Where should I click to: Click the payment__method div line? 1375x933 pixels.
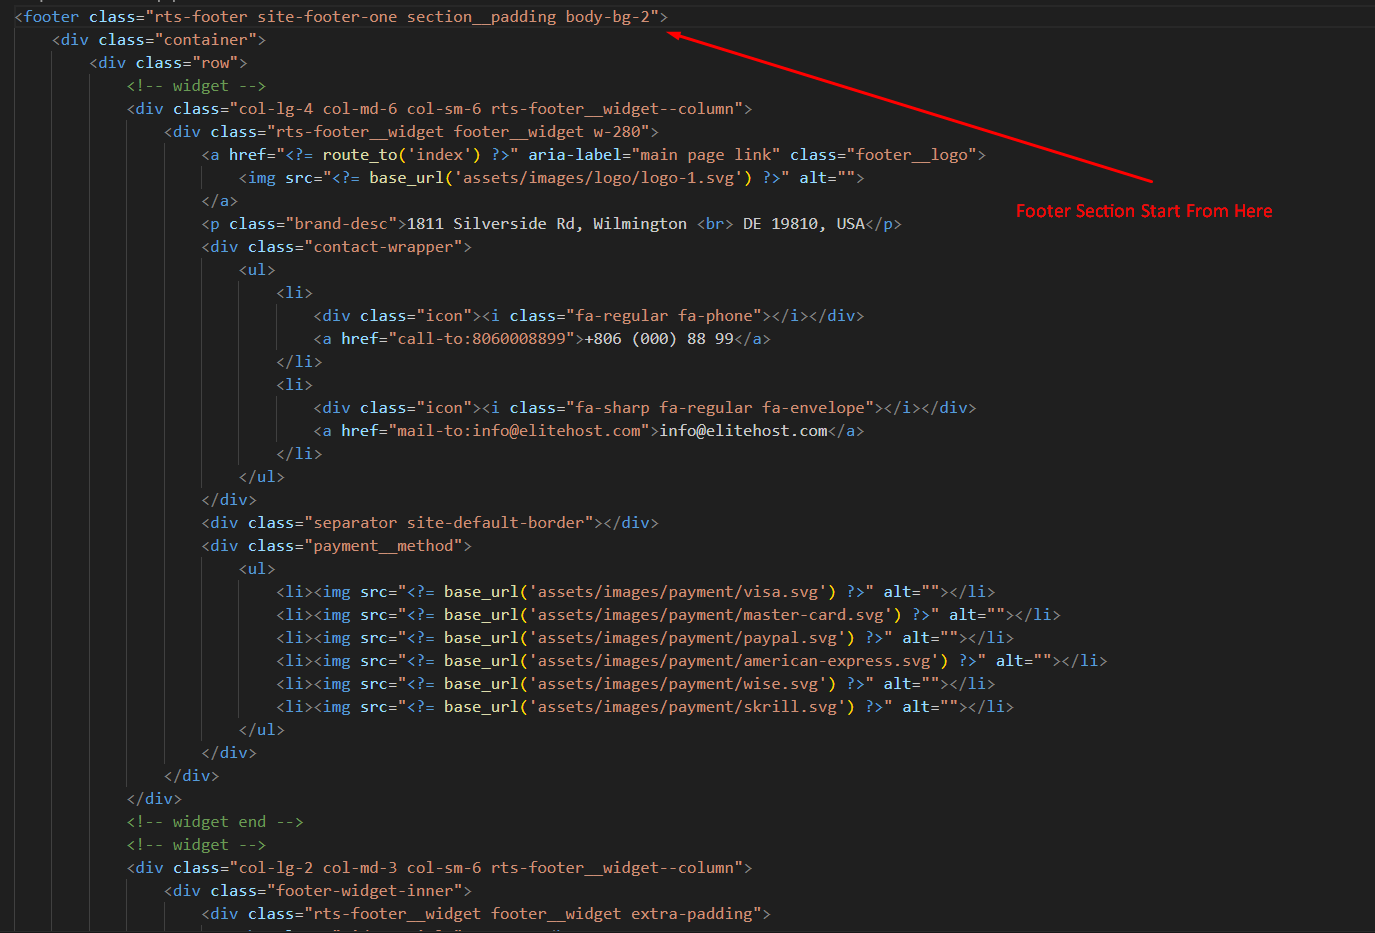(336, 546)
